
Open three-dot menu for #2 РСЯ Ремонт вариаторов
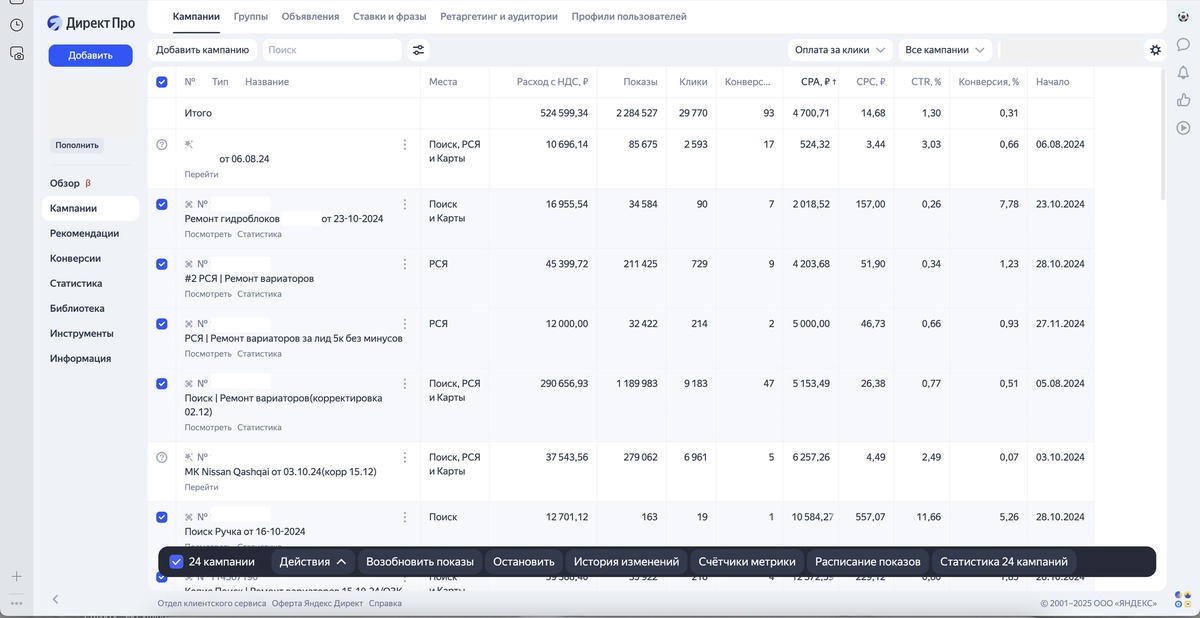(x=405, y=264)
